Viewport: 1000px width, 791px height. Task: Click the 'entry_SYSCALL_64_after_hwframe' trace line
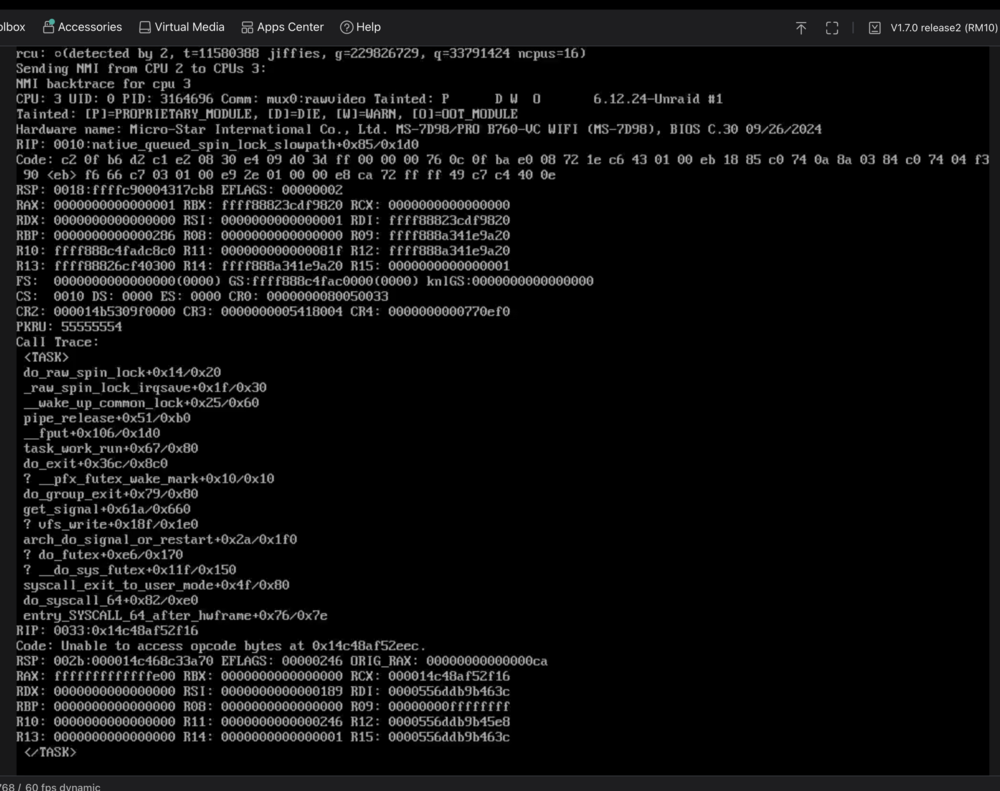point(175,616)
